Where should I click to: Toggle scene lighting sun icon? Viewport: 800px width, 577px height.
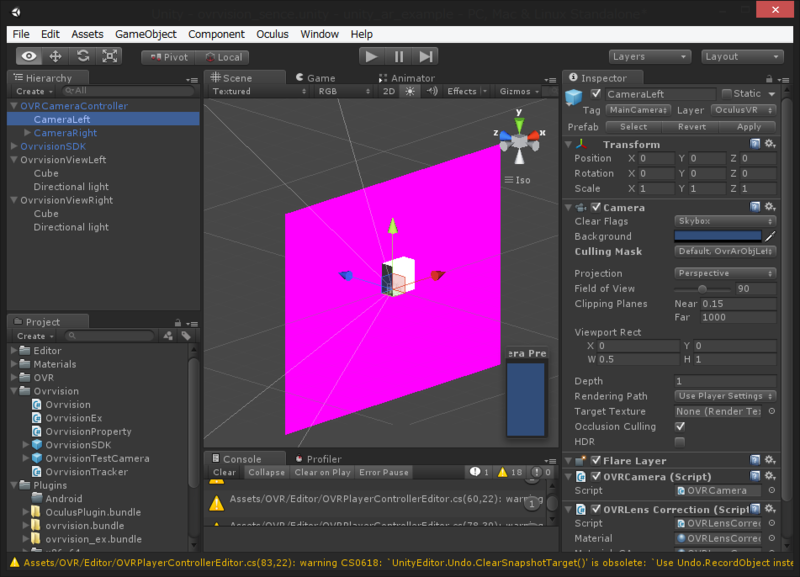tap(410, 91)
